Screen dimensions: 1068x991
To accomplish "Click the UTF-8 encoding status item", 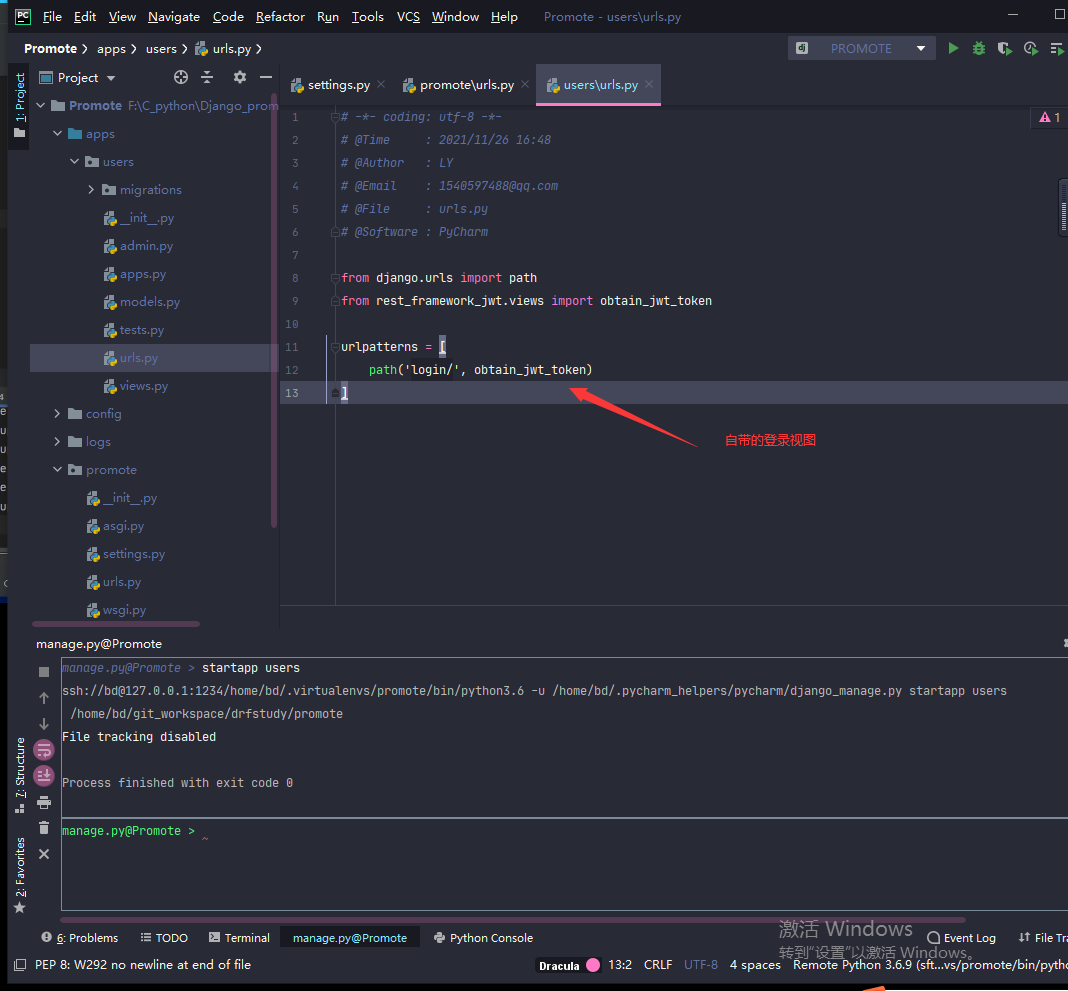I will [701, 965].
